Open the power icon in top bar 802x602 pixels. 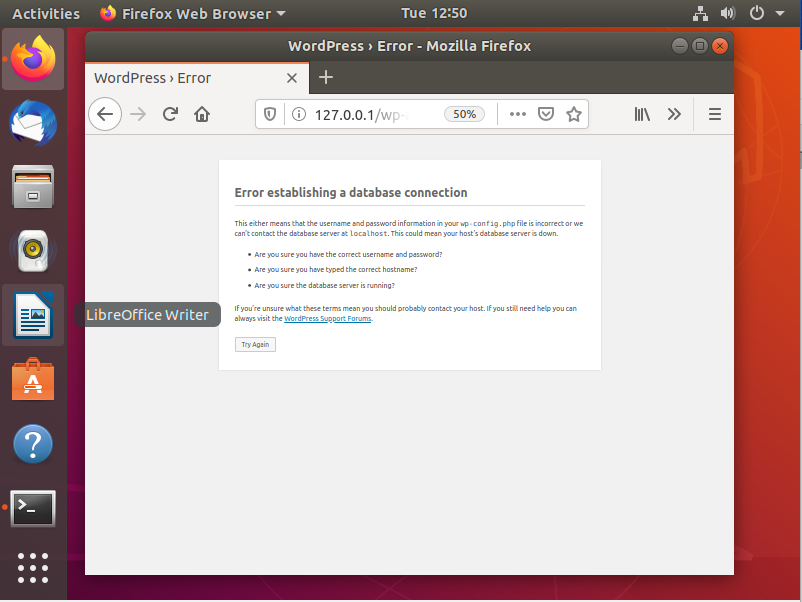(756, 13)
